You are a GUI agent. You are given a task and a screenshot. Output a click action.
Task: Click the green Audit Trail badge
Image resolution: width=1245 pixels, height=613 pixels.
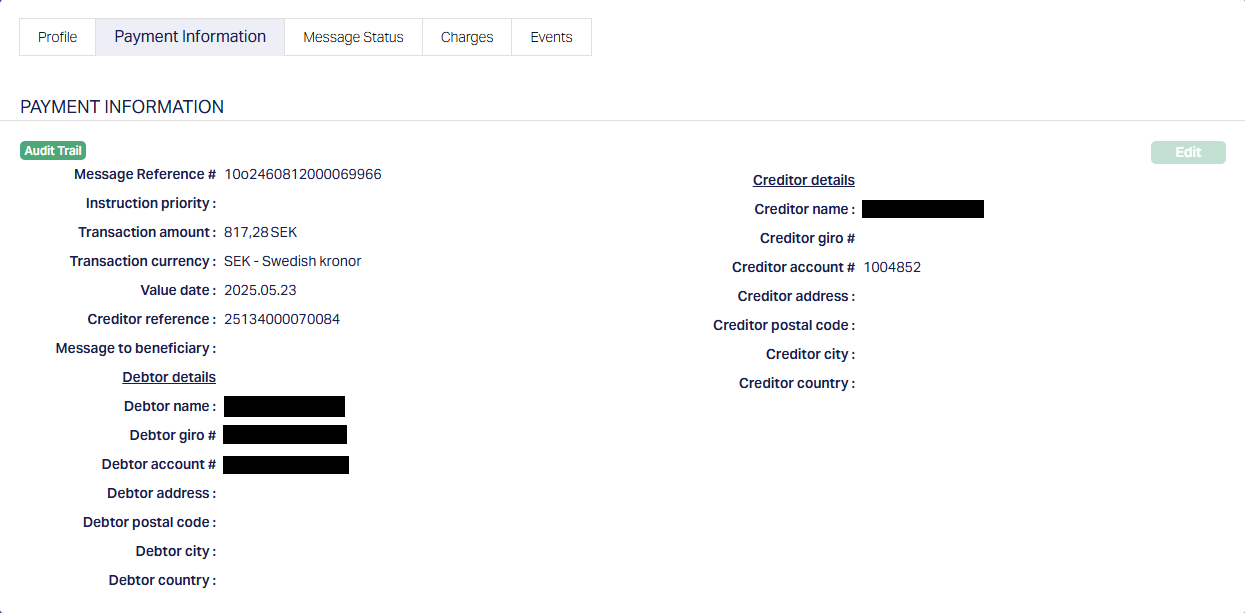coord(53,151)
